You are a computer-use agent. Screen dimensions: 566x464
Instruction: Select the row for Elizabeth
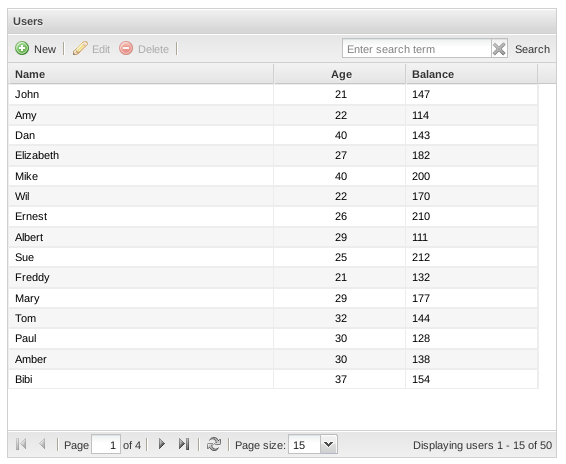click(273, 156)
